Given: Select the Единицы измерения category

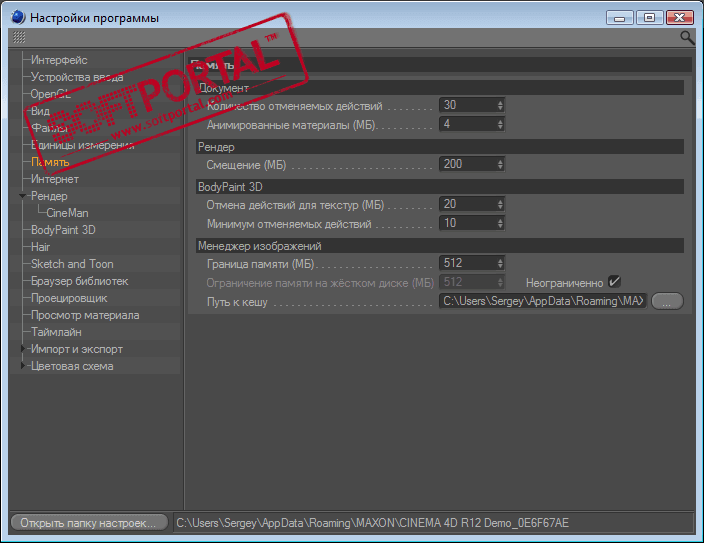Looking at the screenshot, I should pyautogui.click(x=82, y=145).
